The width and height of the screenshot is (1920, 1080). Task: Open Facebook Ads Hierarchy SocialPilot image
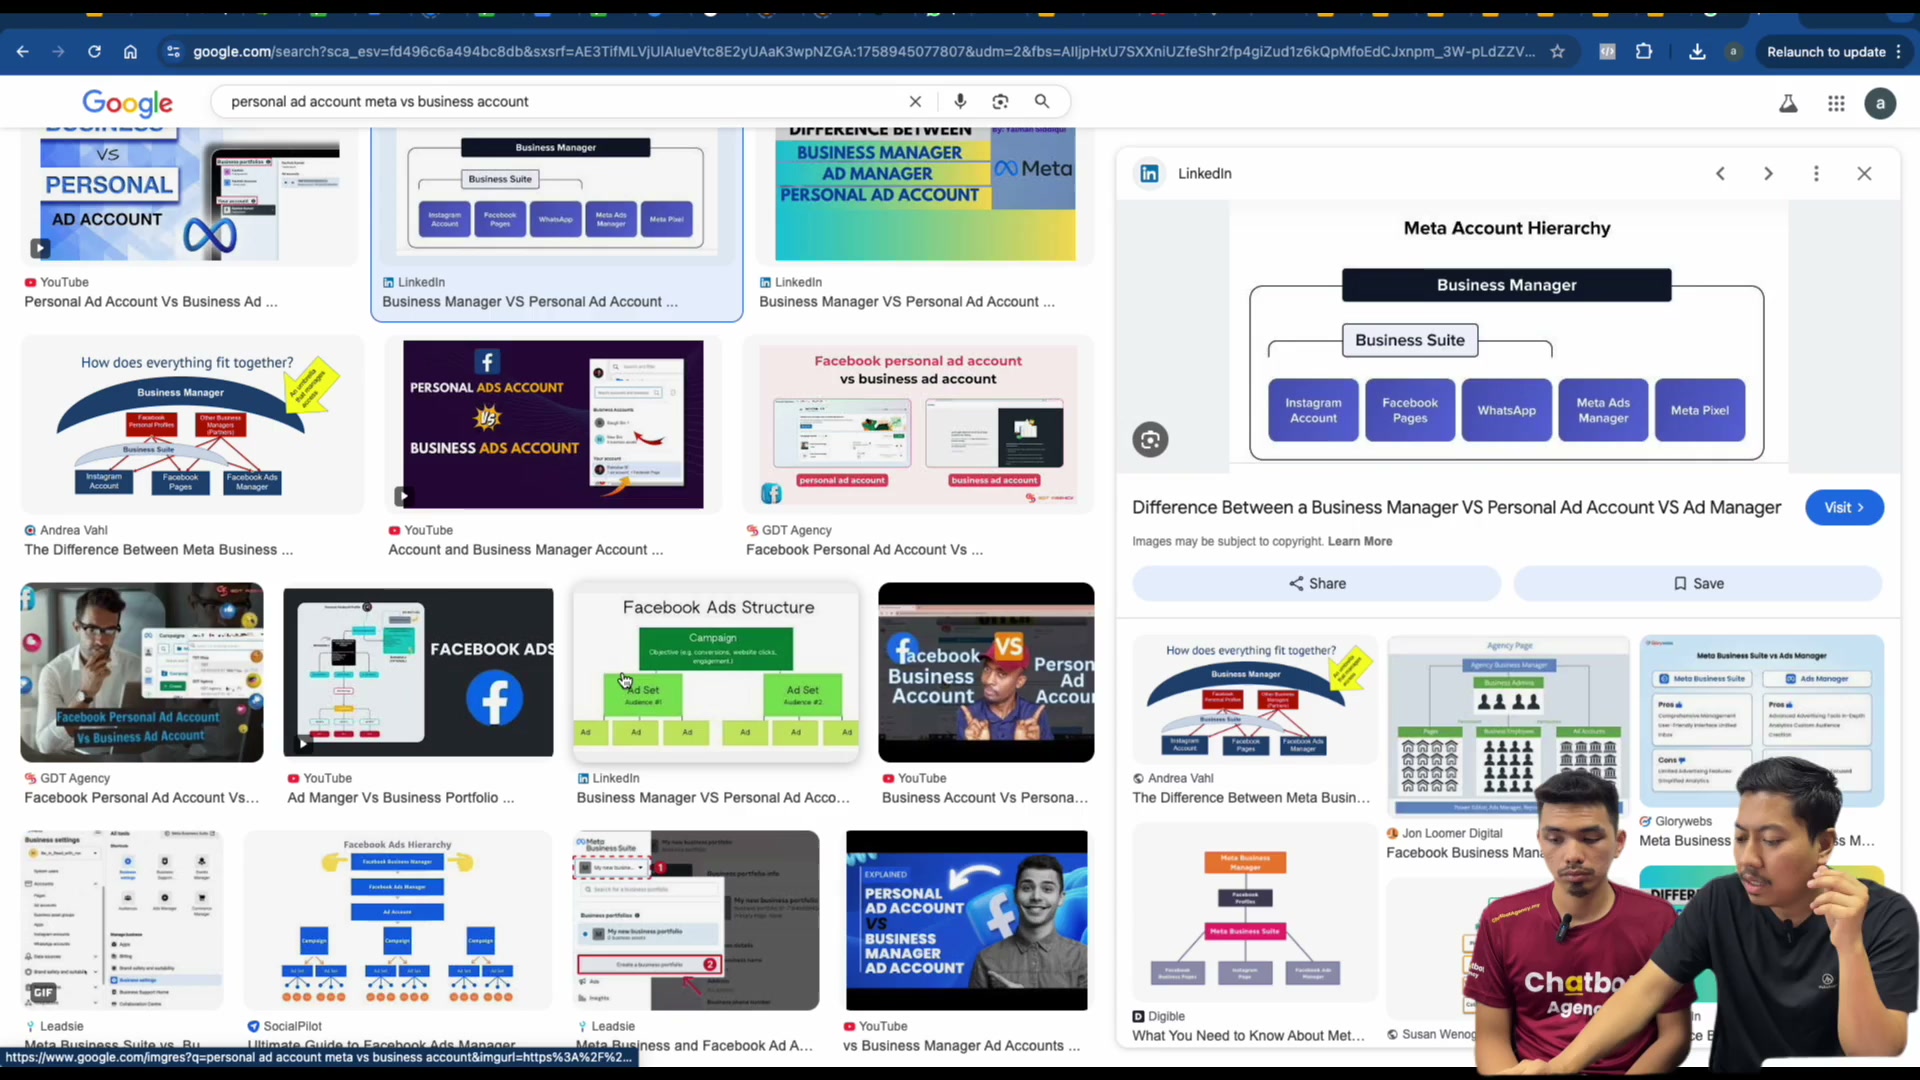[x=398, y=920]
